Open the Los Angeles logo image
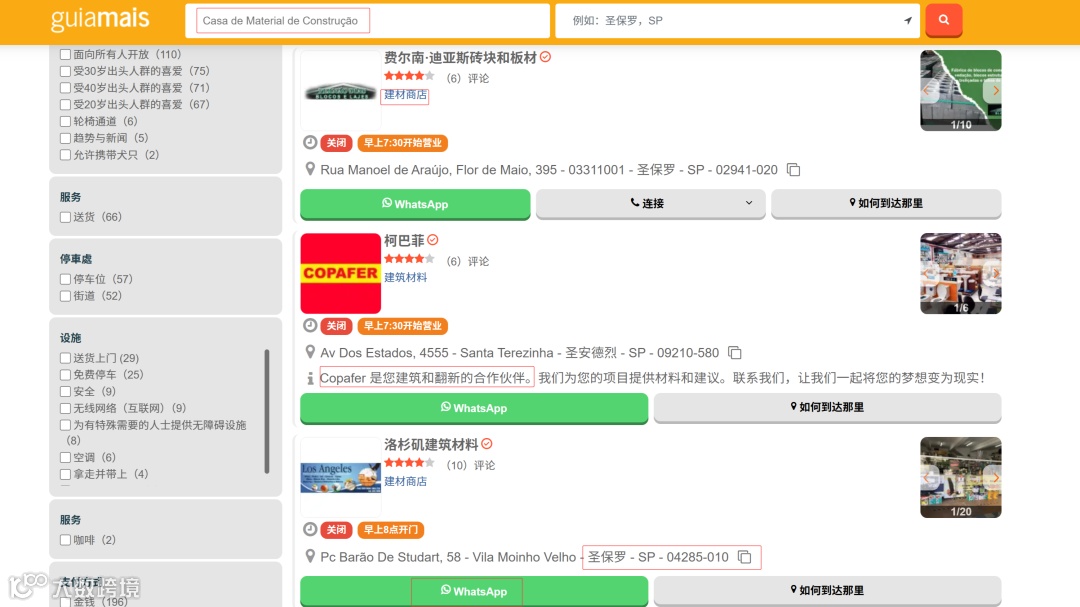Viewport: 1080px width, 607px height. pyautogui.click(x=340, y=477)
